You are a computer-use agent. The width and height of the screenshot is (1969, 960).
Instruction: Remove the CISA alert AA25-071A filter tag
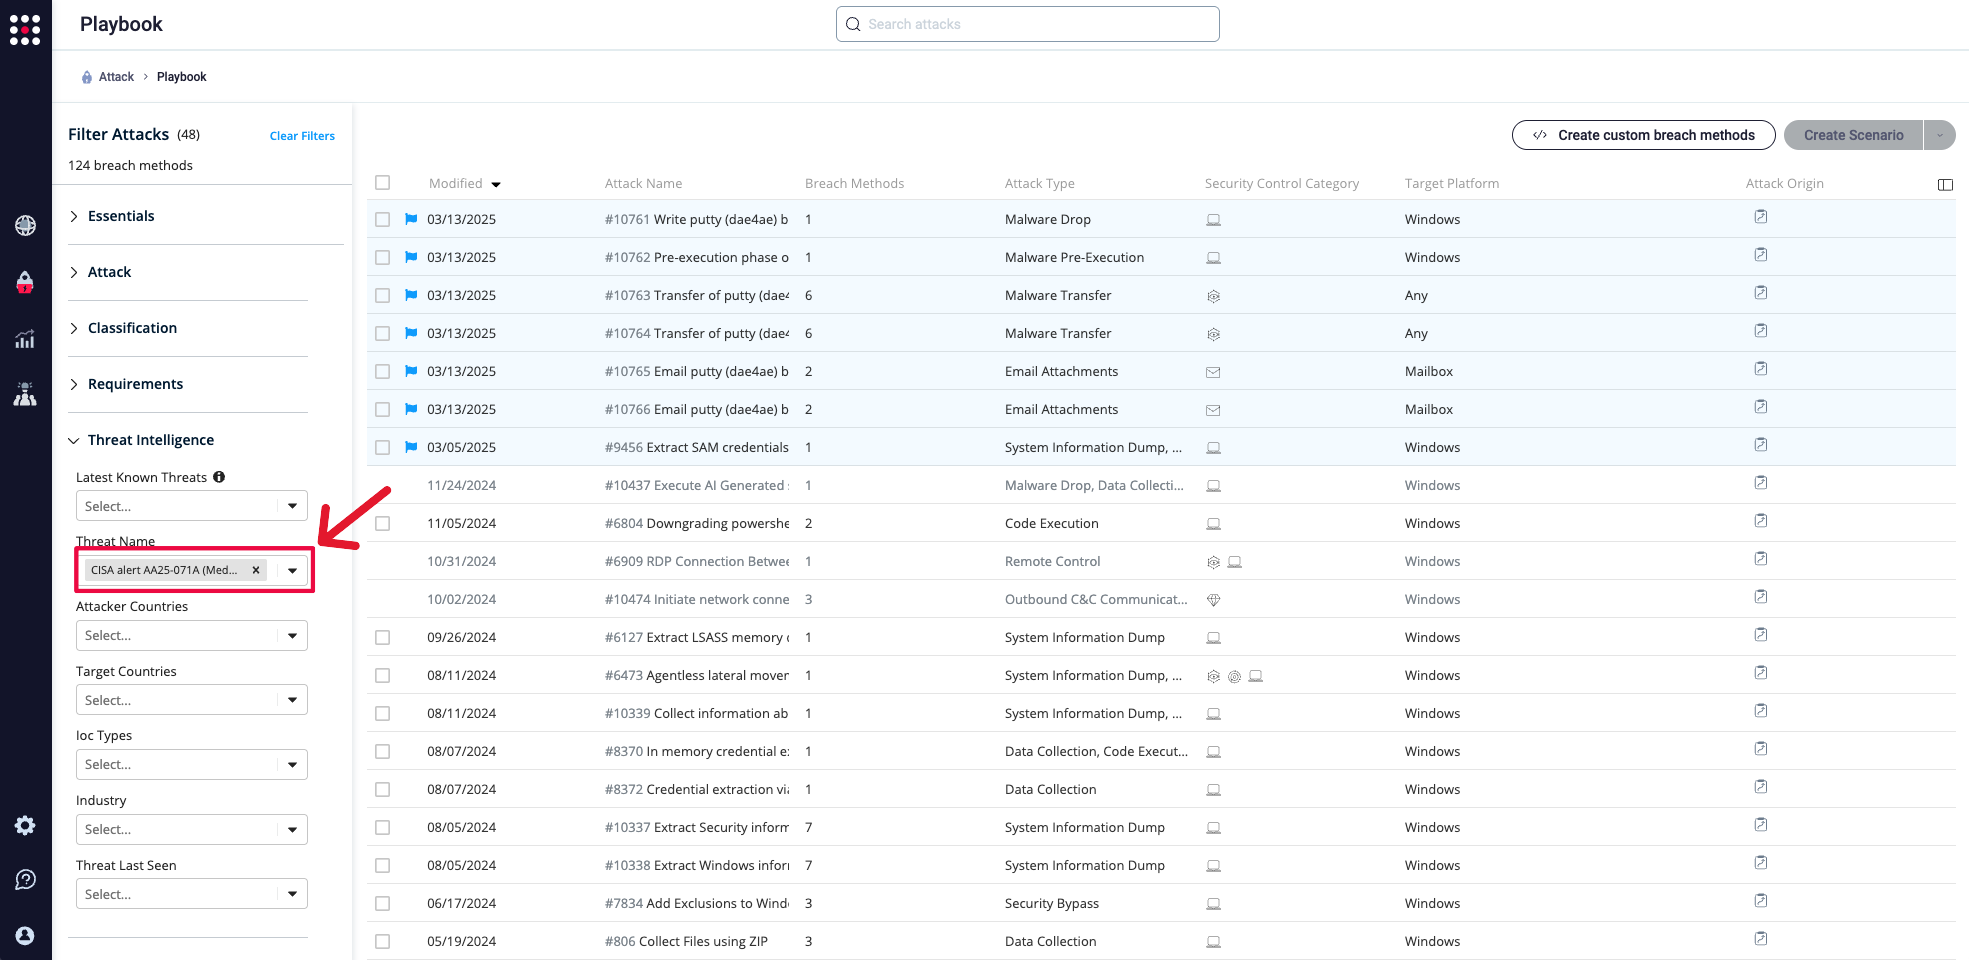click(256, 570)
